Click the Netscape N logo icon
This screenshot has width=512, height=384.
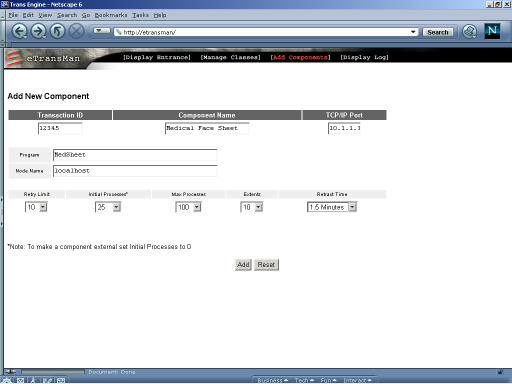pyautogui.click(x=492, y=31)
